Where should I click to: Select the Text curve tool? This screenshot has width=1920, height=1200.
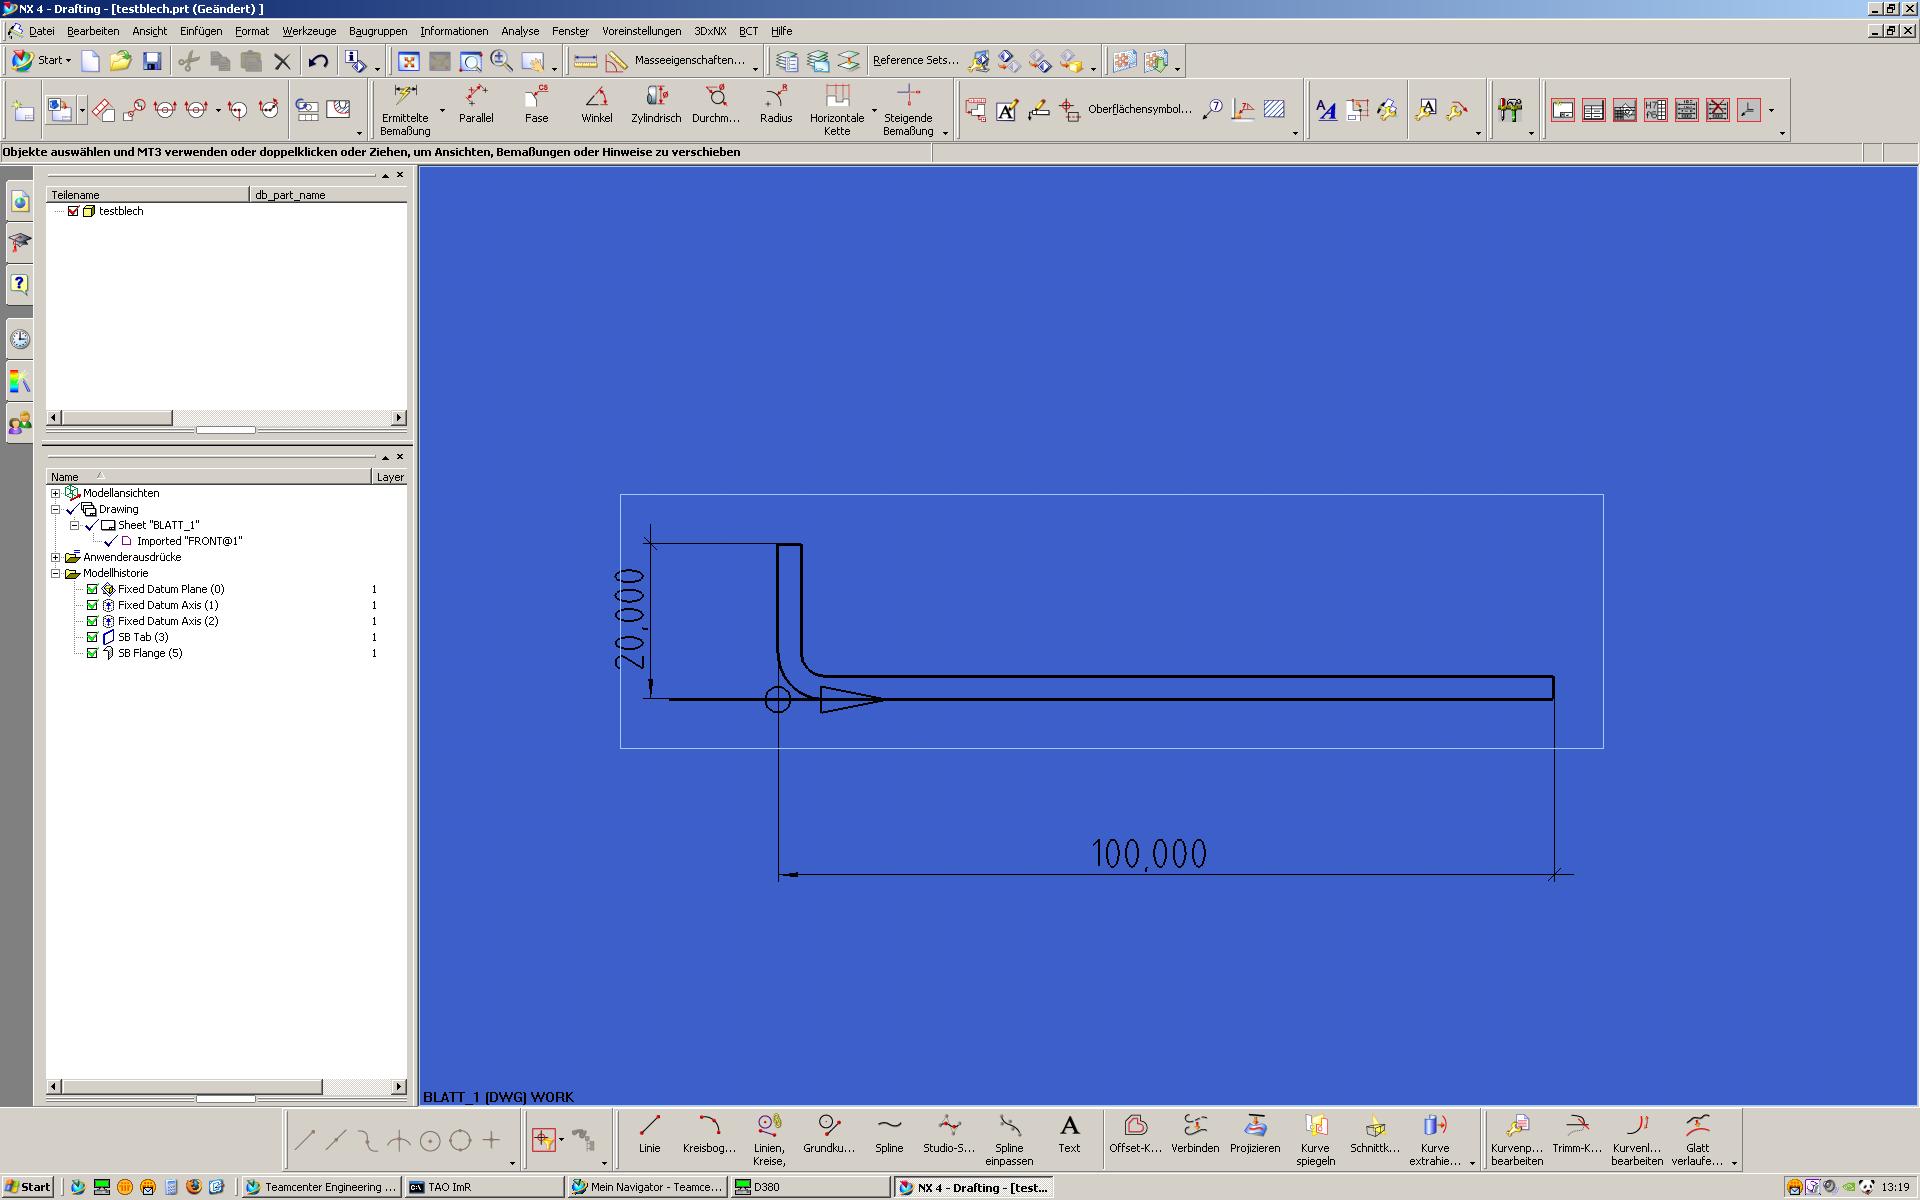1069,1134
